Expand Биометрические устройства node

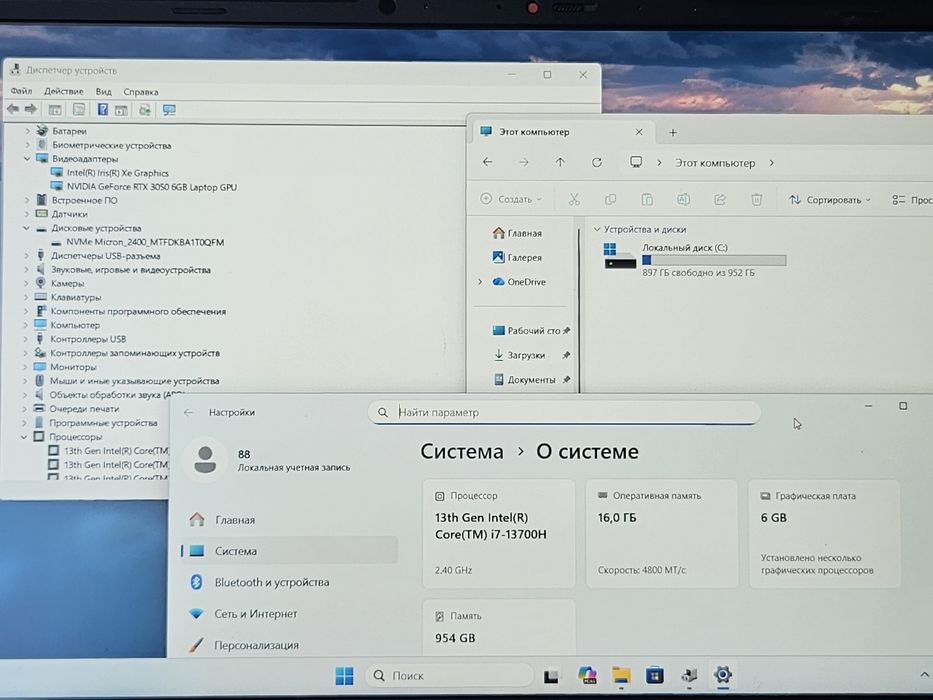pos(27,145)
